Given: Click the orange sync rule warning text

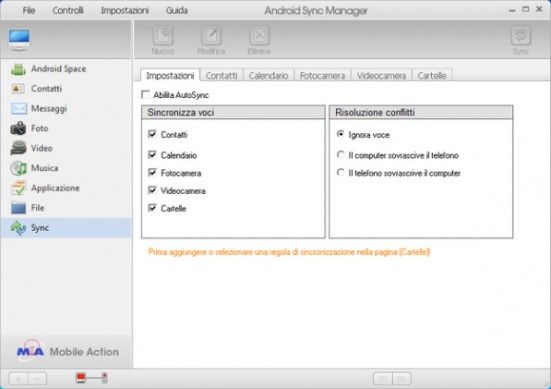Looking at the screenshot, I should (289, 252).
